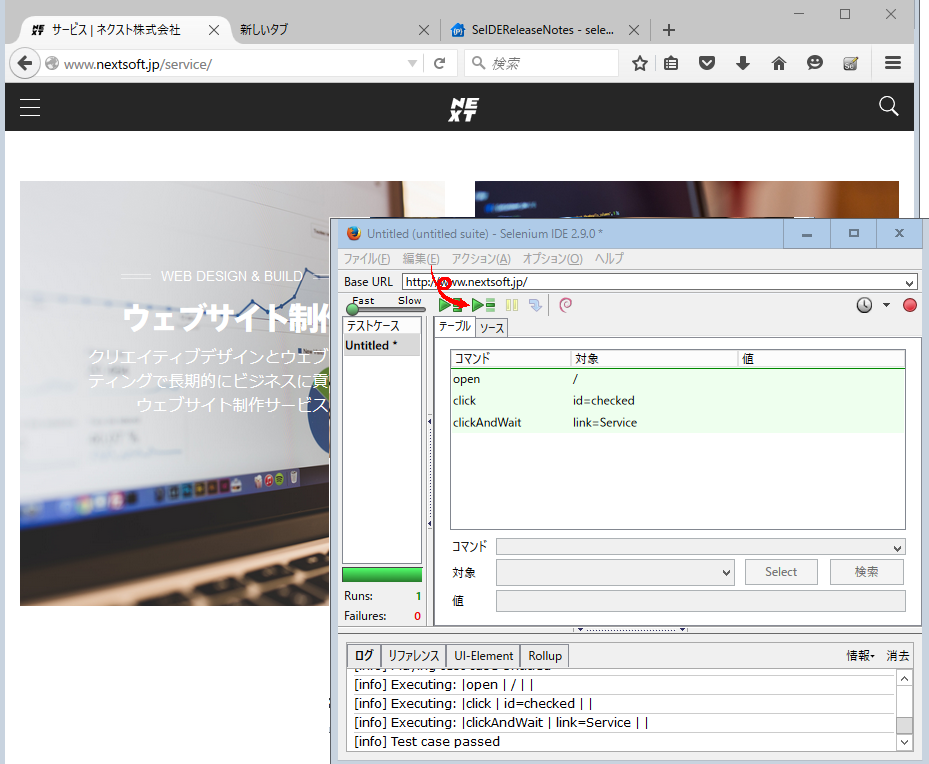Click the Select target button
Screen dimensions: 929x764
[781, 572]
